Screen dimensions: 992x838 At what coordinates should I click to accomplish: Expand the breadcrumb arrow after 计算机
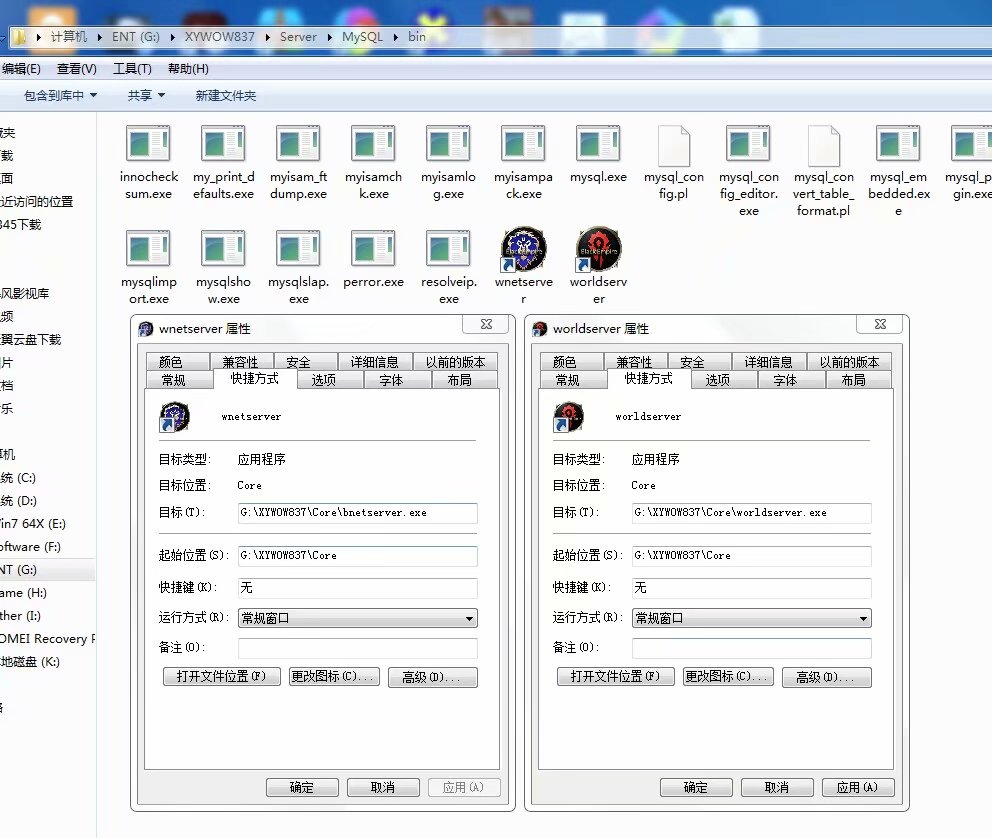(x=100, y=37)
